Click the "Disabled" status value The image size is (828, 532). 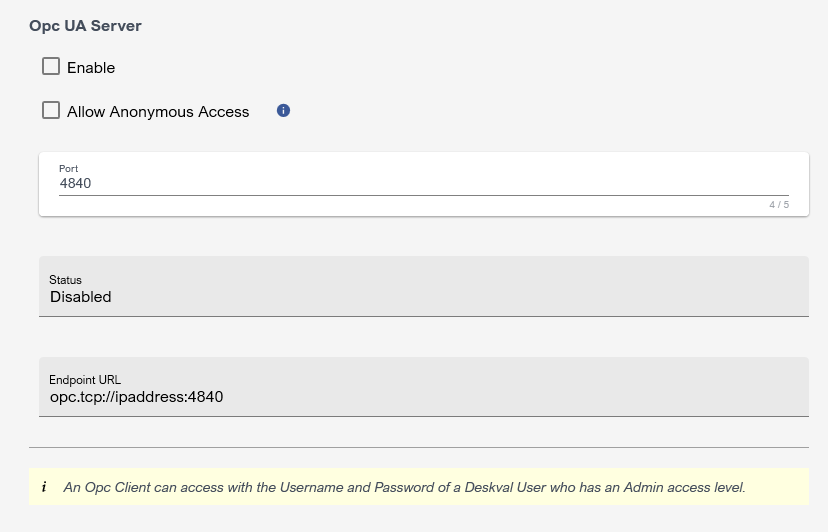pyautogui.click(x=81, y=297)
